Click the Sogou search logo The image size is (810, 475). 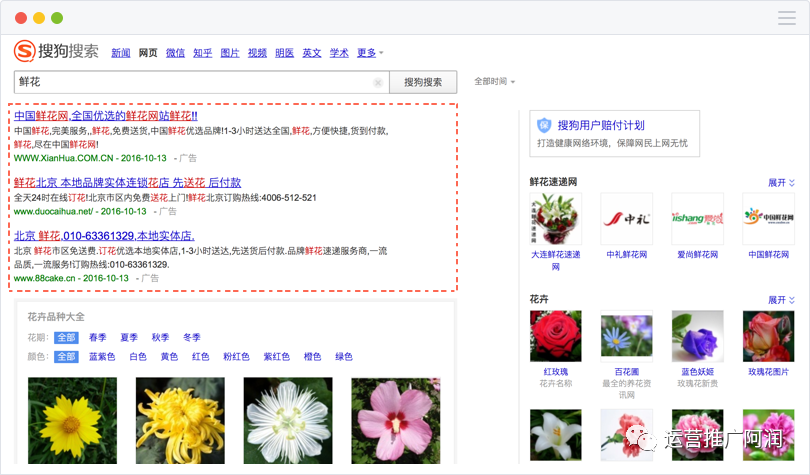[x=56, y=51]
